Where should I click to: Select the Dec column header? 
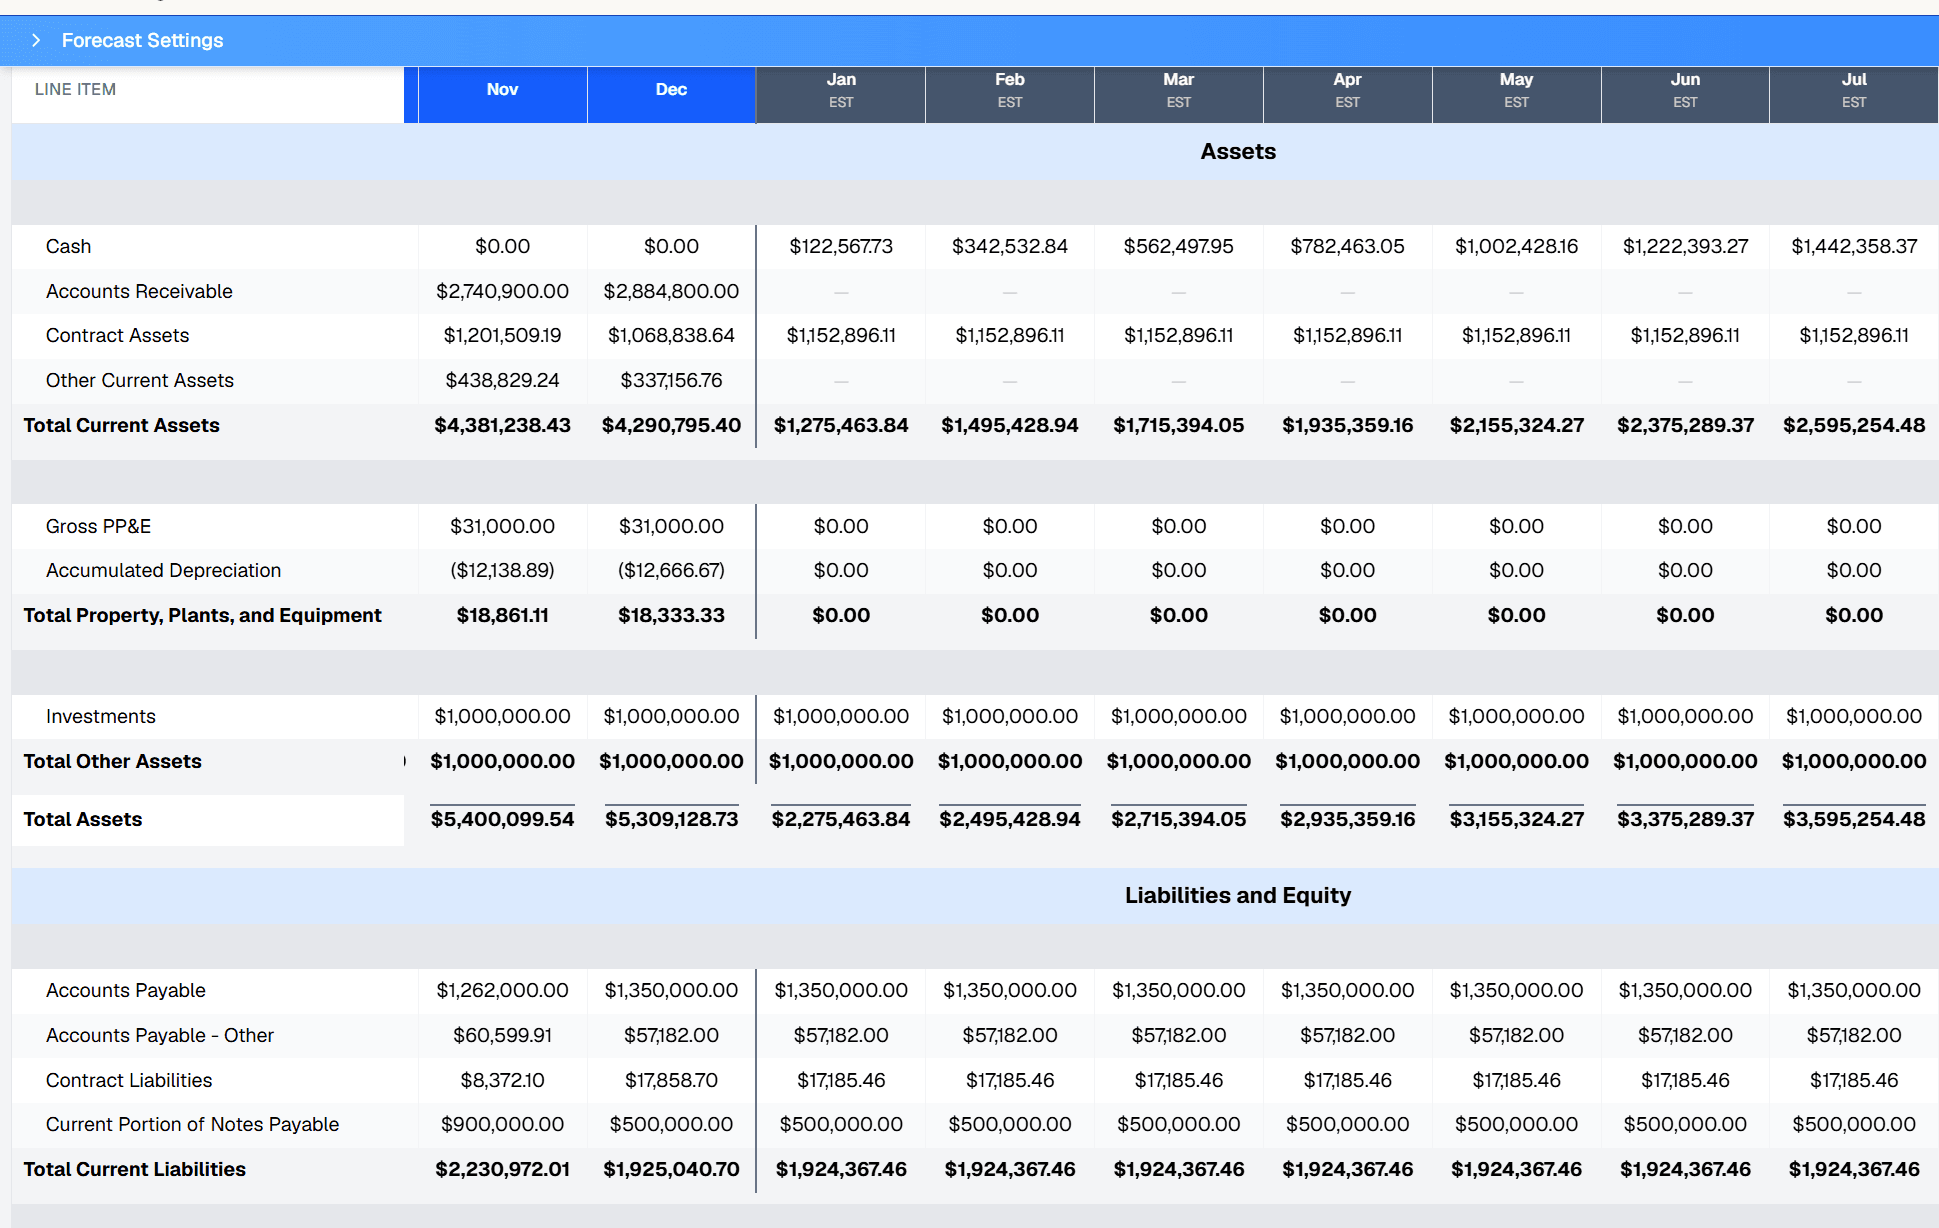tap(671, 94)
